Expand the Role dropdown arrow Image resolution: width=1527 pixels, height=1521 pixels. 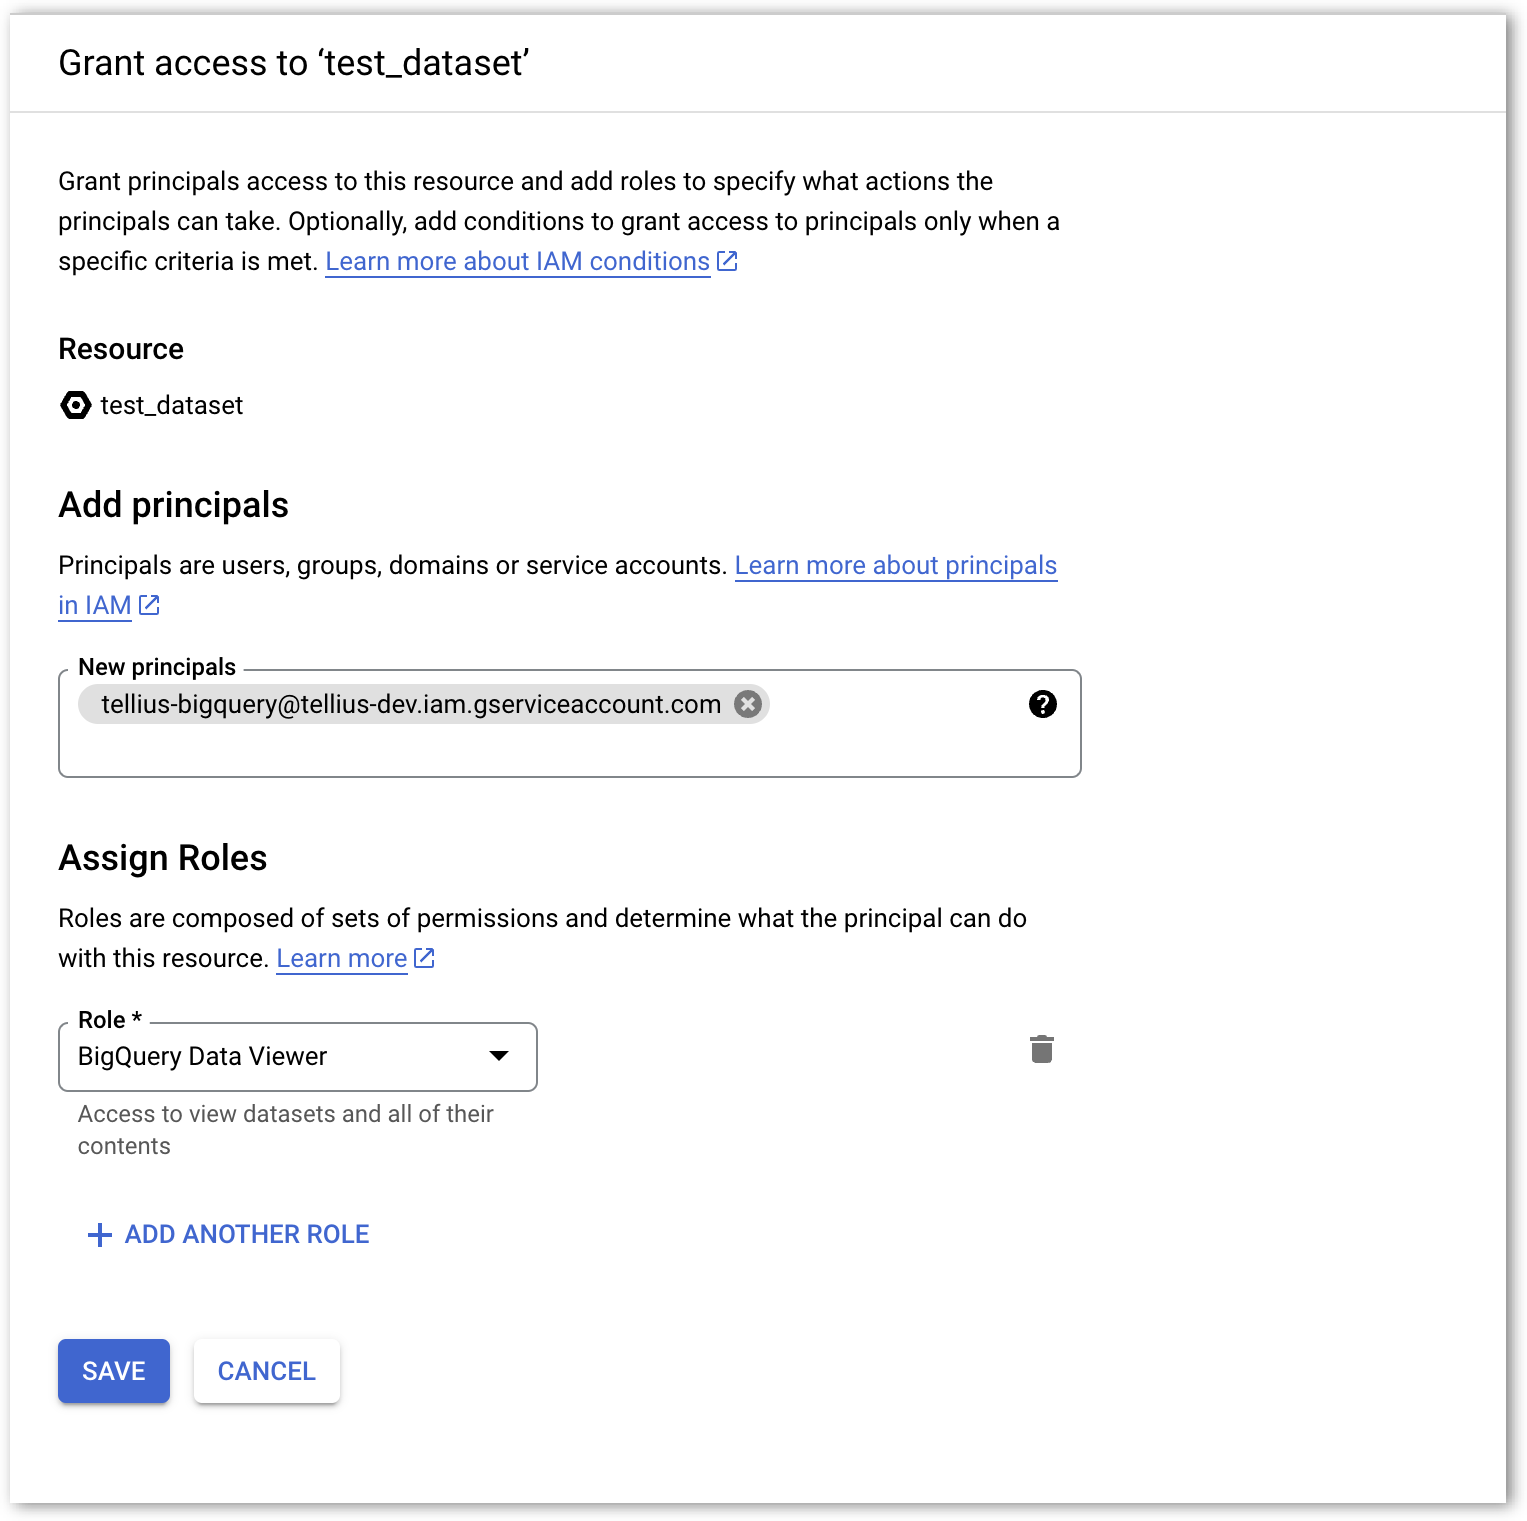click(498, 1056)
